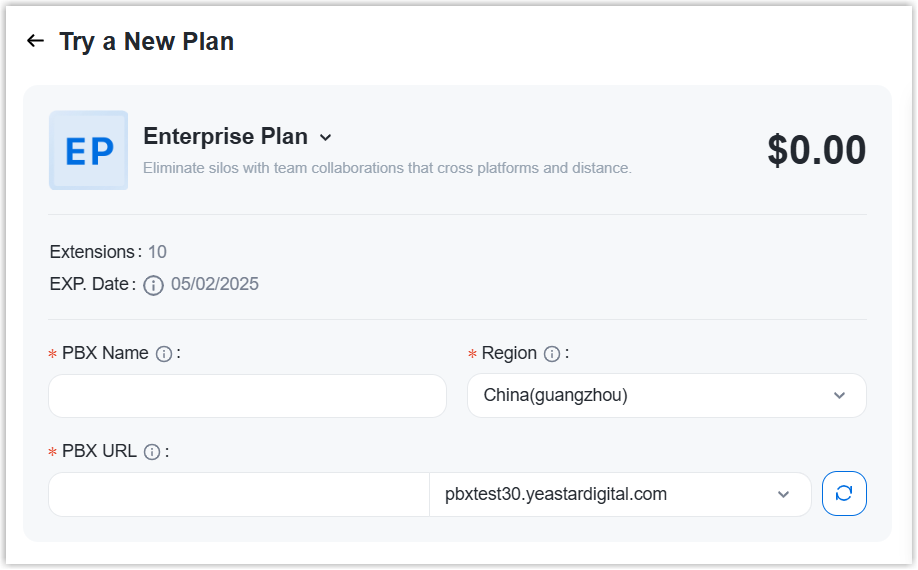The image size is (918, 570).
Task: Go back using the left arrow
Action: click(x=35, y=41)
